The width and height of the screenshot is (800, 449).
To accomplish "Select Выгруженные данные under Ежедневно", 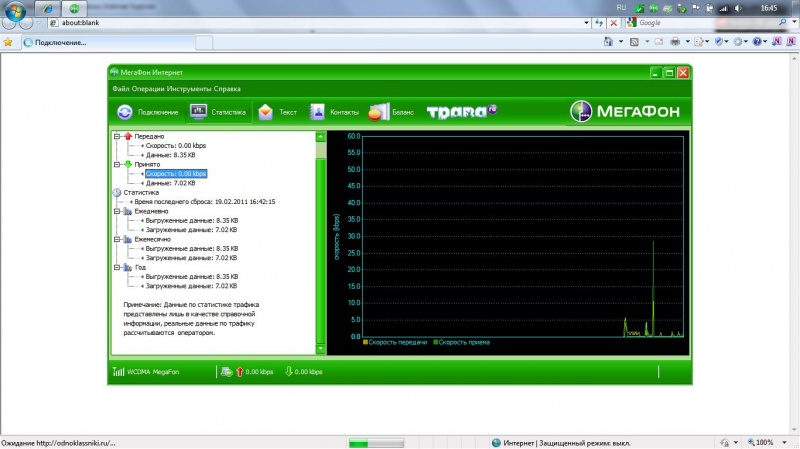I will point(192,220).
